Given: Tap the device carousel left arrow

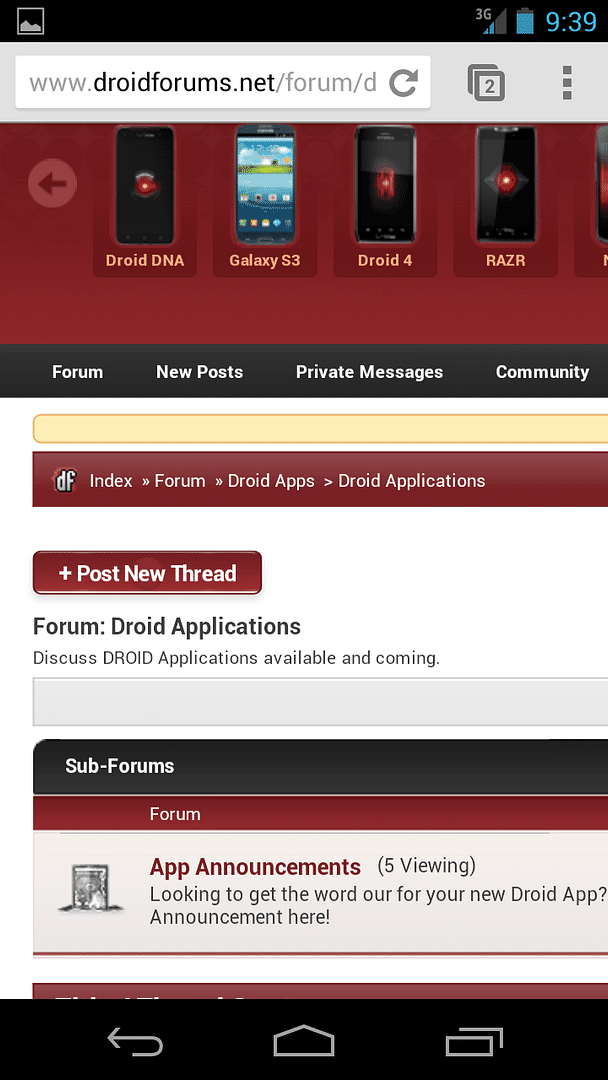Looking at the screenshot, I should (52, 183).
